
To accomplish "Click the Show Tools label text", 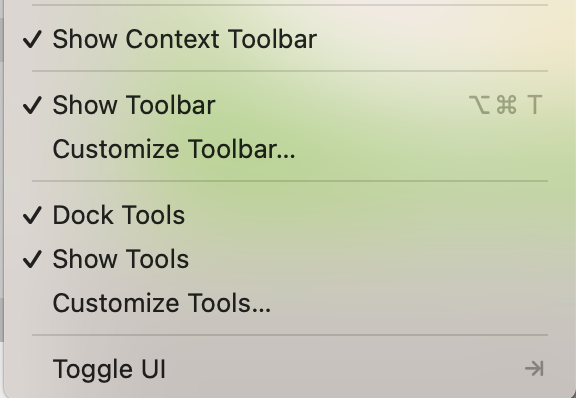I will click(121, 259).
